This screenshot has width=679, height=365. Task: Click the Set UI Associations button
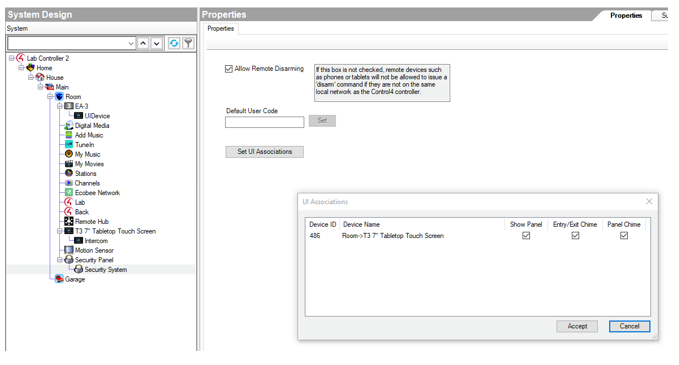(265, 152)
